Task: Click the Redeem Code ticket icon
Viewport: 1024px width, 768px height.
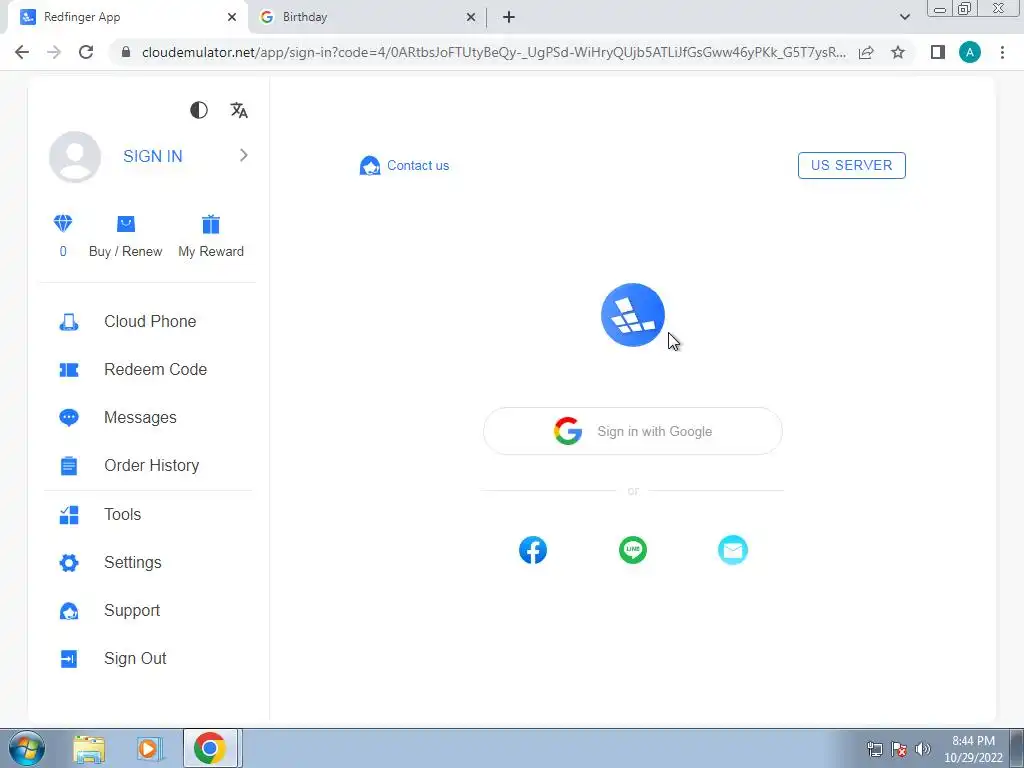Action: 69,370
